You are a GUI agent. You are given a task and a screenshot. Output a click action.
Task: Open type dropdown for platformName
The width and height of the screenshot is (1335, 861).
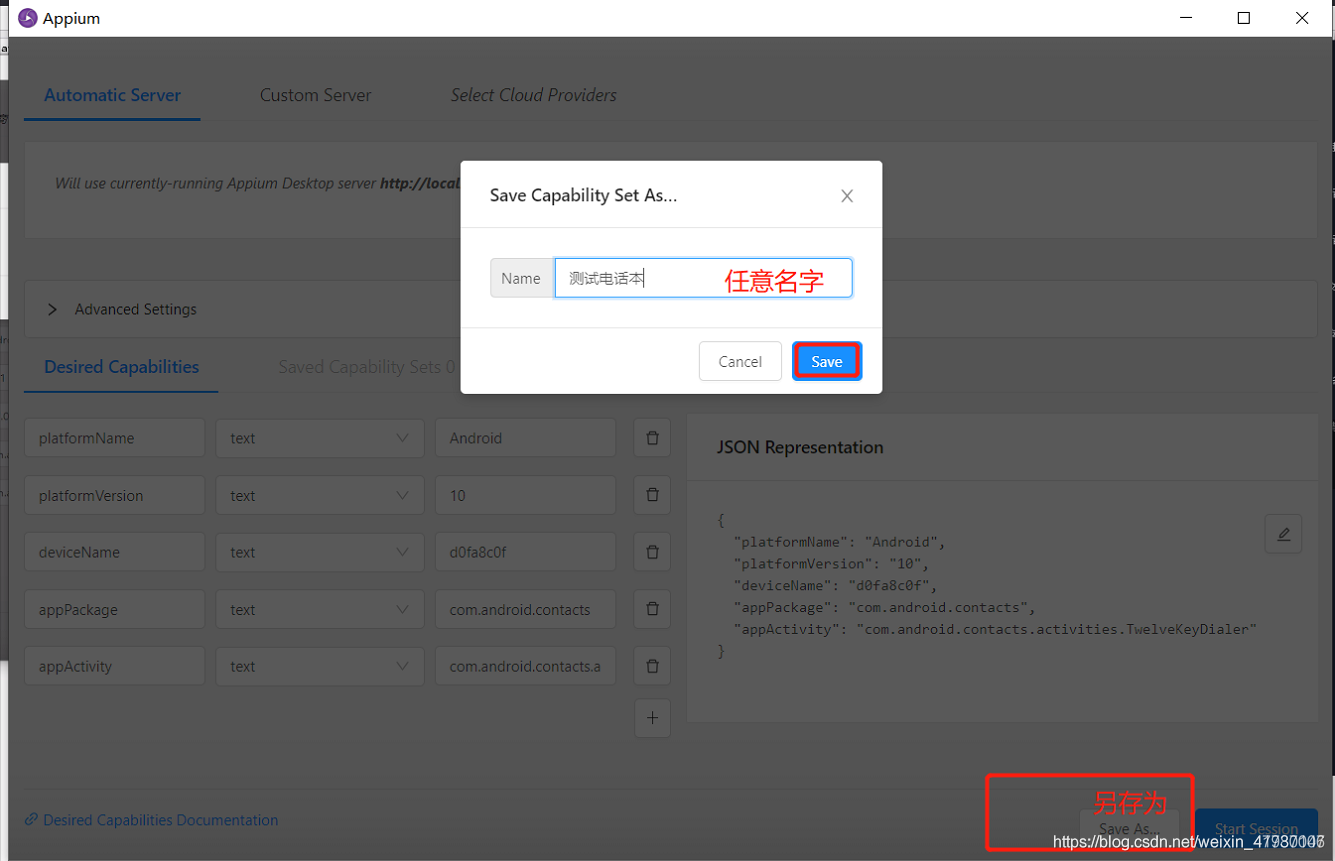click(x=320, y=438)
